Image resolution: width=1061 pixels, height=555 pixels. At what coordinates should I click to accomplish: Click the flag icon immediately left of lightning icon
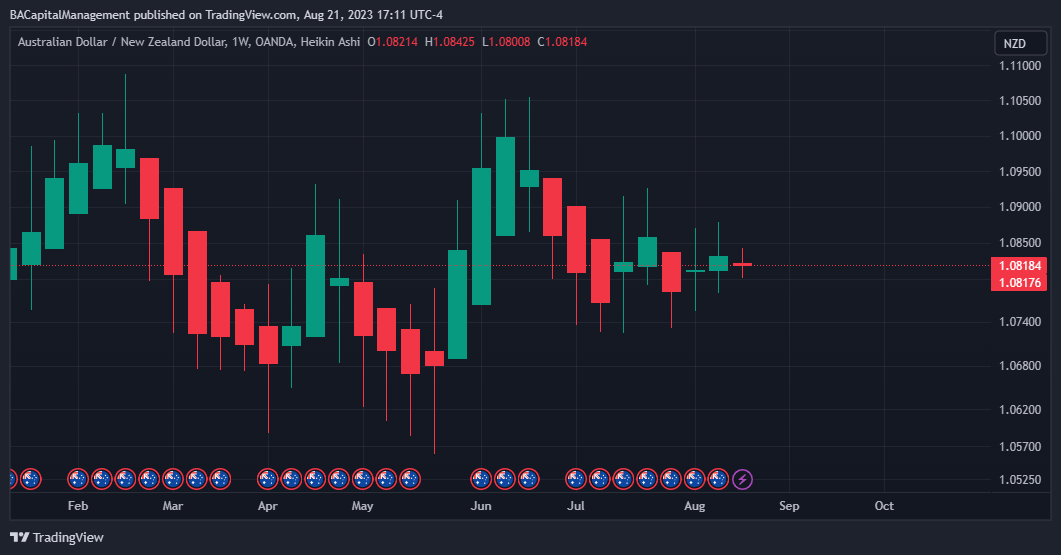click(x=718, y=479)
